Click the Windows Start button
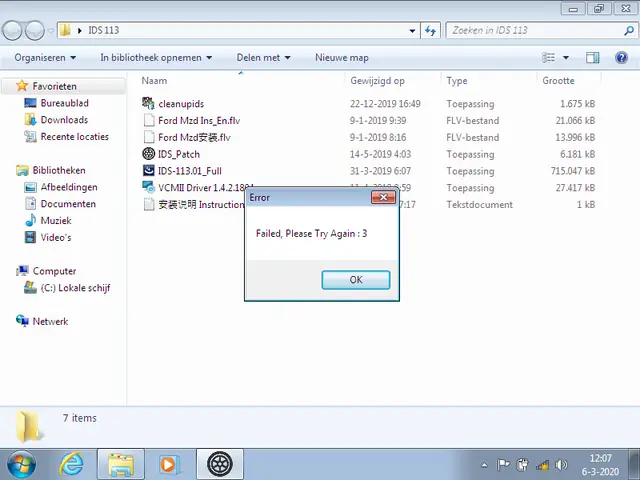The height and width of the screenshot is (480, 640). click(21, 464)
